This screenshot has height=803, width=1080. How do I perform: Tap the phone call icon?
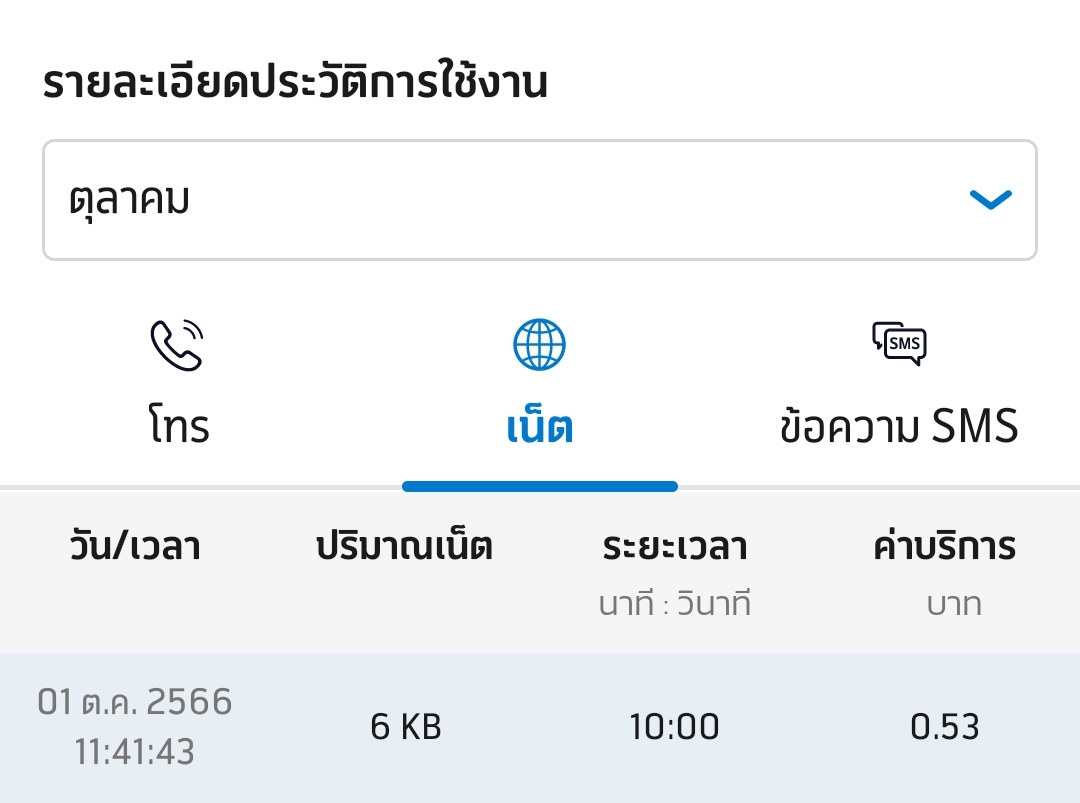tap(177, 346)
